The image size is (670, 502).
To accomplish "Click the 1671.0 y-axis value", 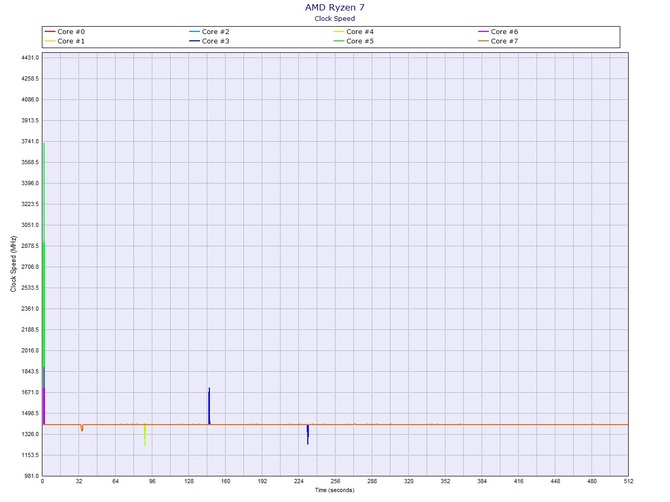I will 30,392.
